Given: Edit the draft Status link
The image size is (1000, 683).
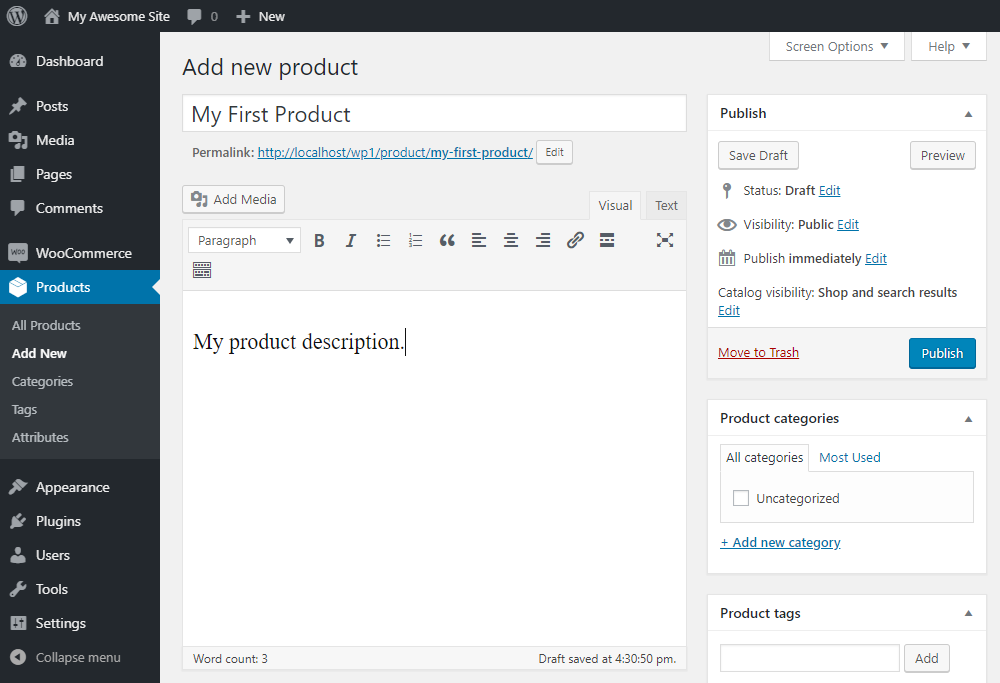Looking at the screenshot, I should click(x=829, y=191).
